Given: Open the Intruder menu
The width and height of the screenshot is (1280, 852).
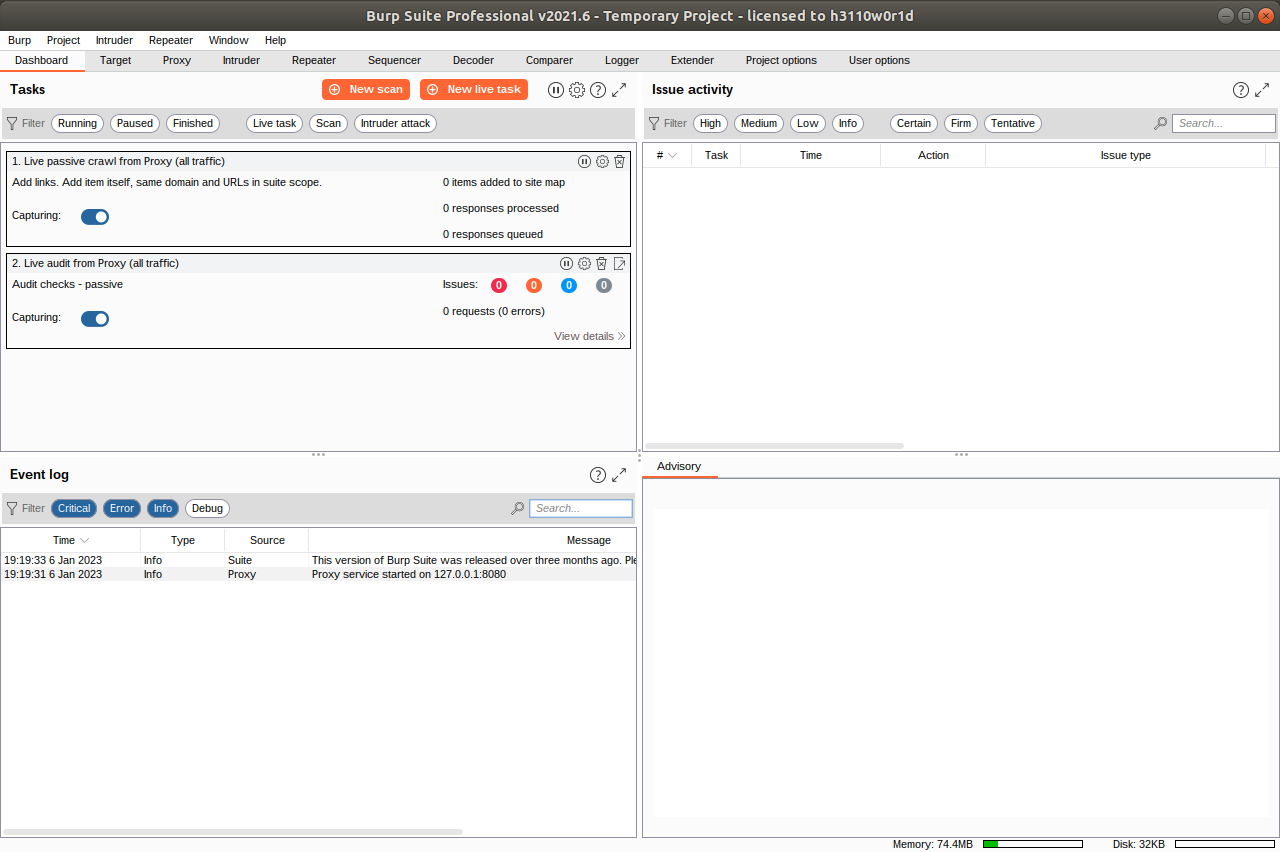Looking at the screenshot, I should 114,41.
